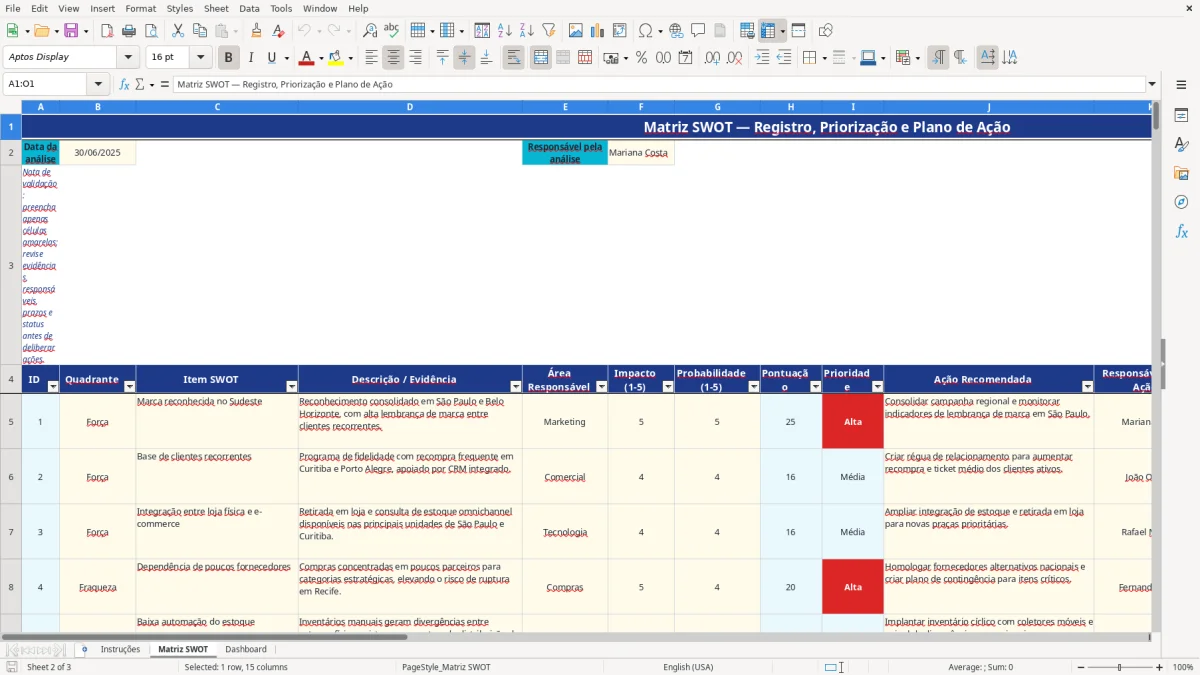
Task: Open the Data menu
Action: click(249, 8)
